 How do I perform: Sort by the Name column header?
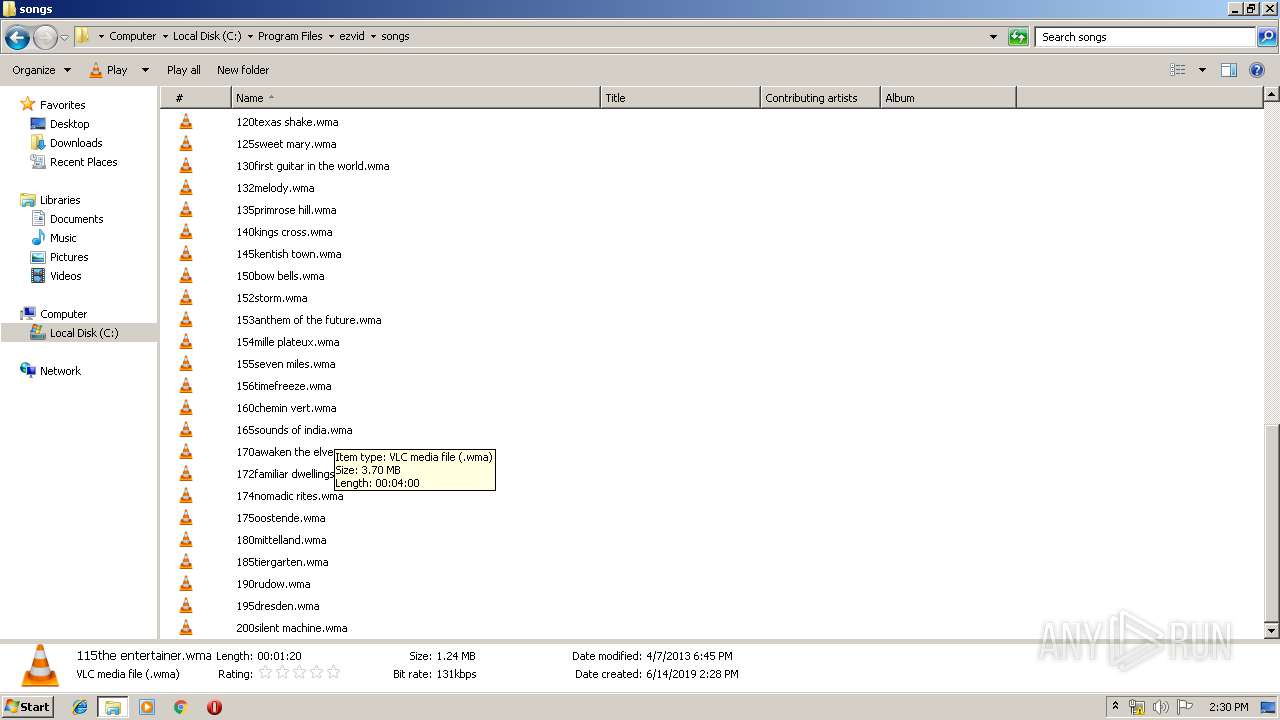(x=415, y=98)
